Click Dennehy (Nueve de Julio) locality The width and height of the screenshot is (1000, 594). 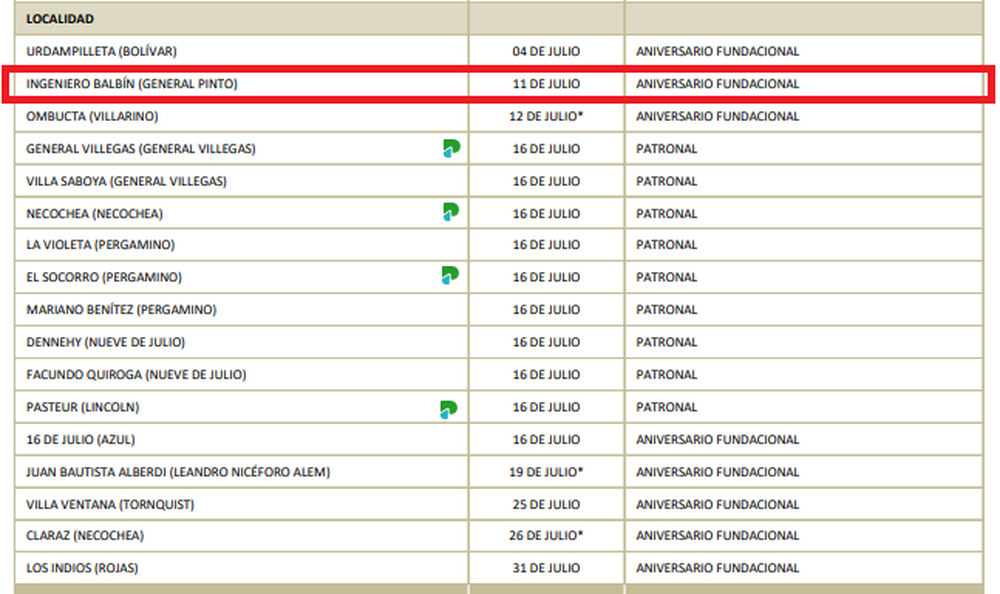pos(105,342)
